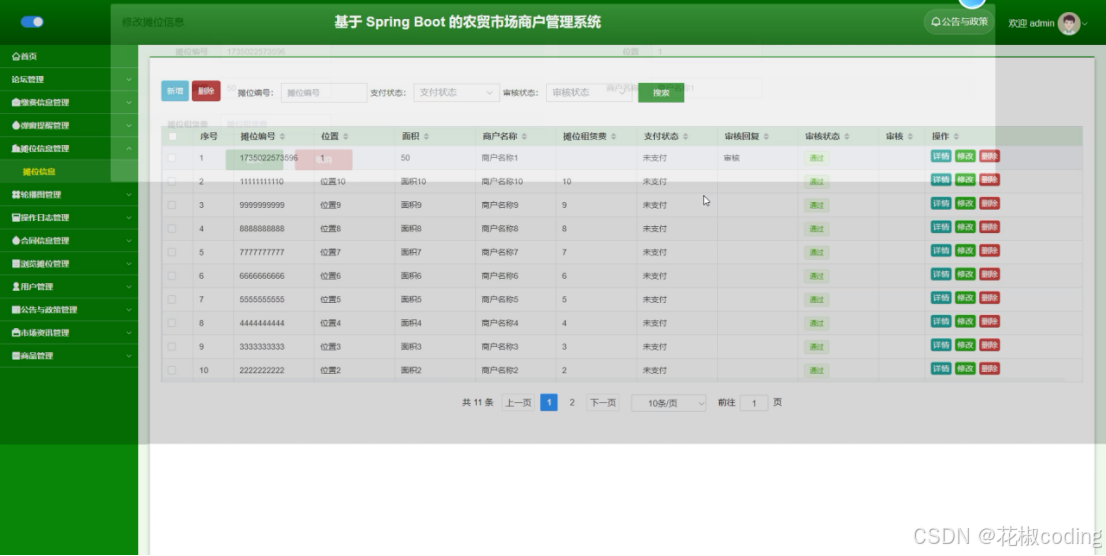1106x556 pixels.
Task: Open the dropdown arrow next to admin avatar
Action: pos(1086,24)
